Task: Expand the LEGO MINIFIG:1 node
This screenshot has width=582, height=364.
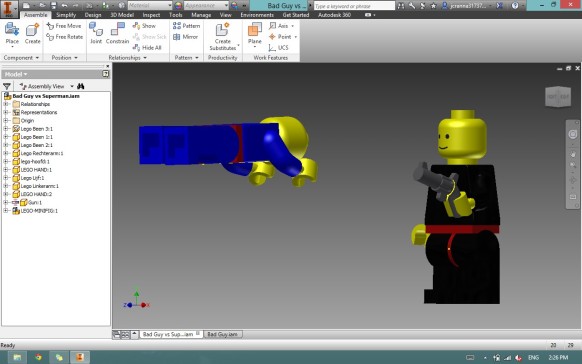Action: click(6, 210)
